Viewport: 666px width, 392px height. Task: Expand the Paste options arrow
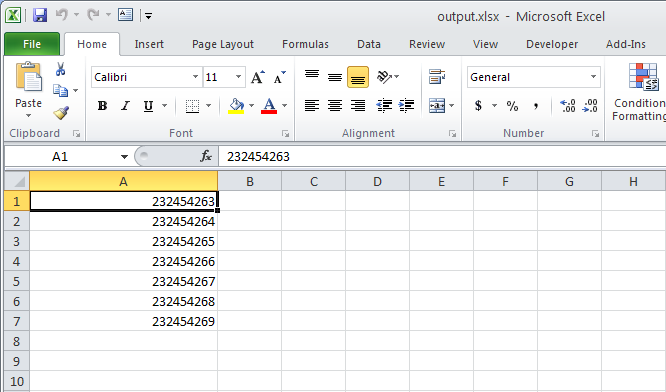[x=28, y=116]
